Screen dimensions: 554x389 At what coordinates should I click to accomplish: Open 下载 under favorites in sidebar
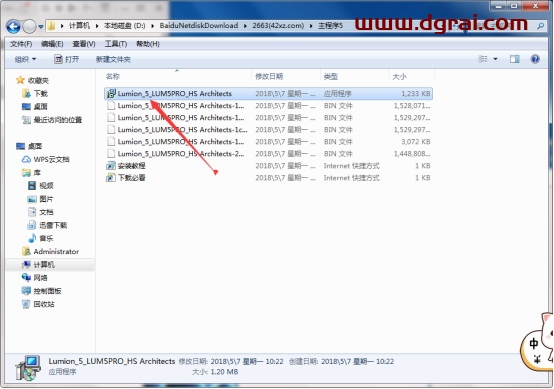coord(35,94)
